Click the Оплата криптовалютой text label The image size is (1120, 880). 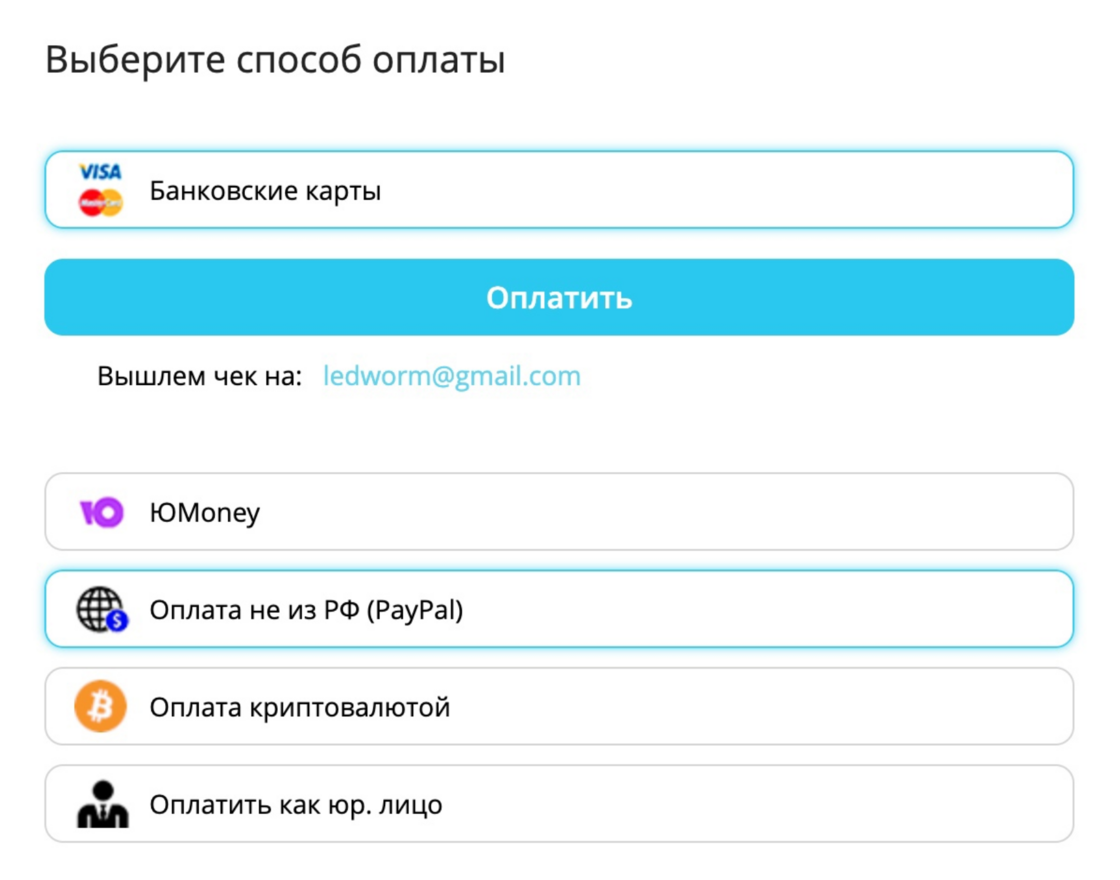[x=299, y=707]
